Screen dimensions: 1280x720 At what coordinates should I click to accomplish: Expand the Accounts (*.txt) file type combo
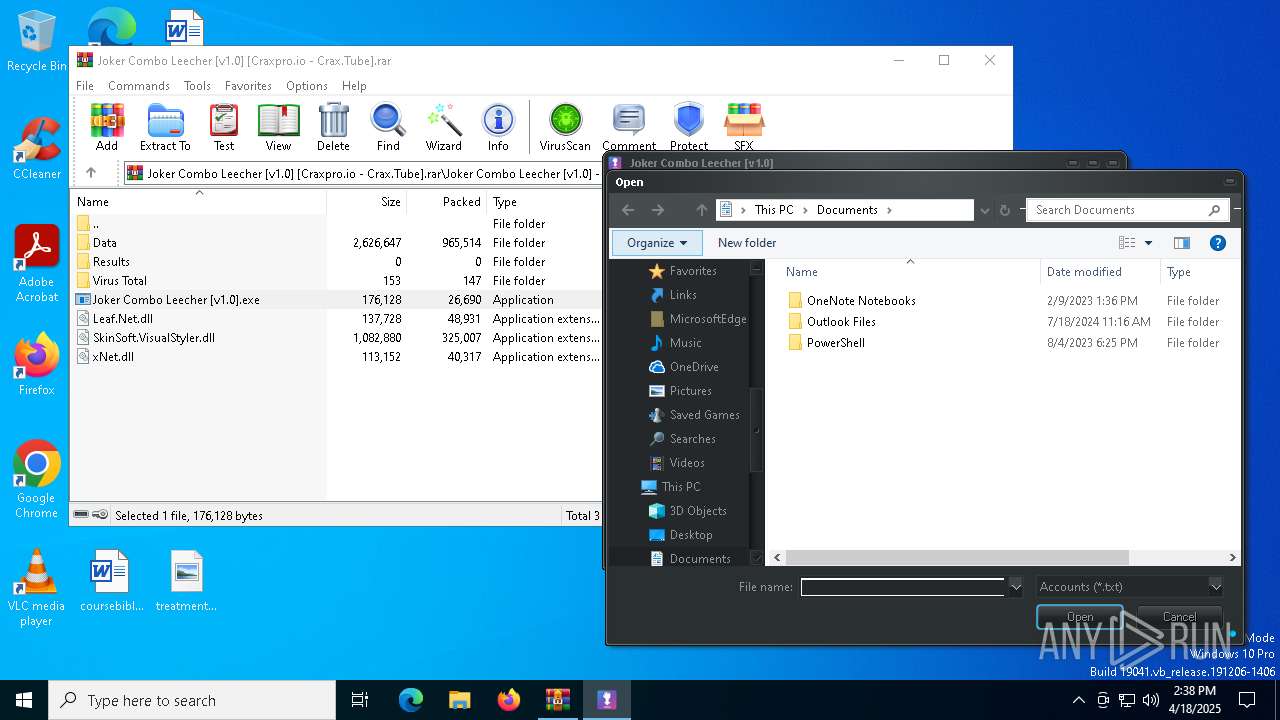[x=1215, y=587]
